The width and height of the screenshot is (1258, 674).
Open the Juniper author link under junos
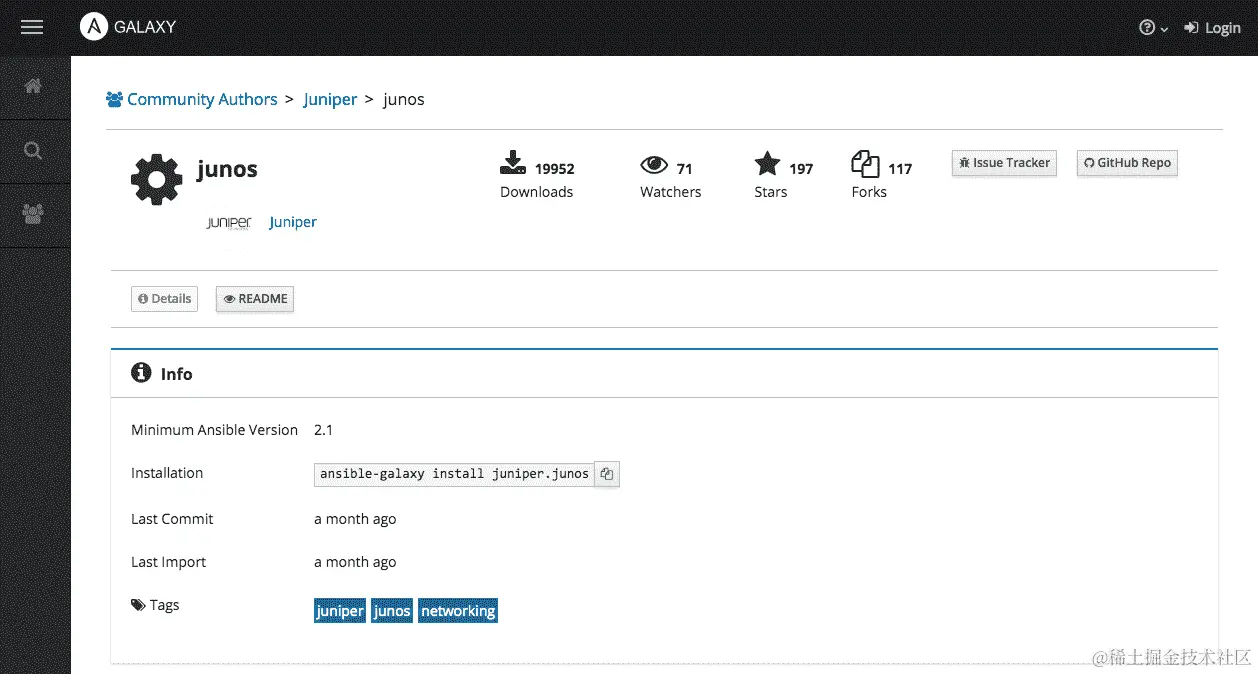[x=293, y=222]
